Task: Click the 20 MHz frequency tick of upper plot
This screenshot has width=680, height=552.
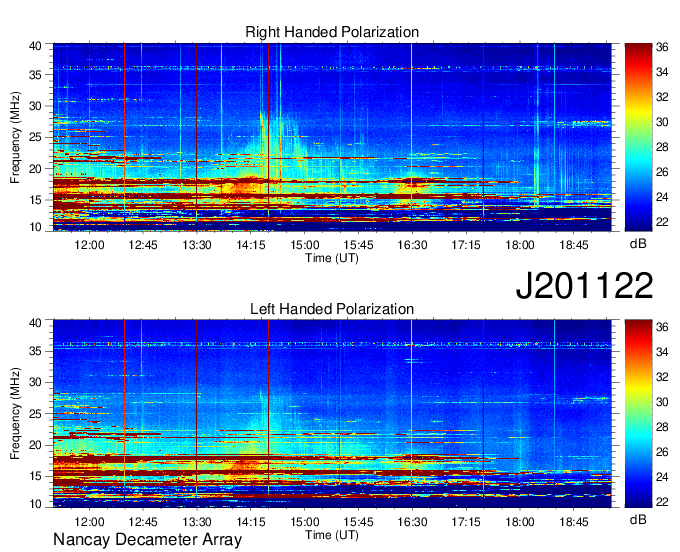Action: click(35, 169)
